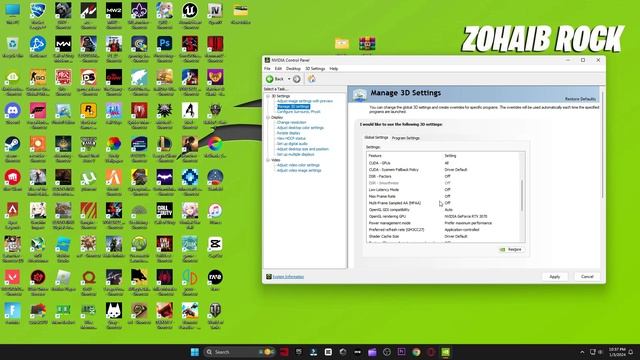Open the Fortnite desktop shortcut

pyautogui.click(x=13, y=314)
